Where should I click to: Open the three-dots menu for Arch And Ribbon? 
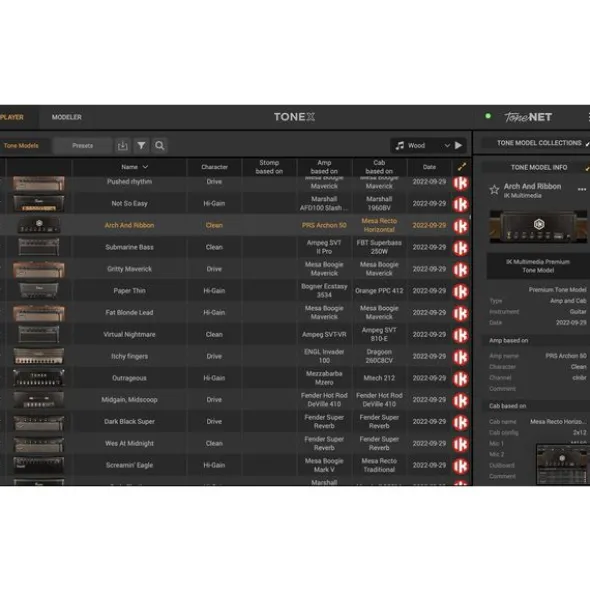pyautogui.click(x=582, y=190)
